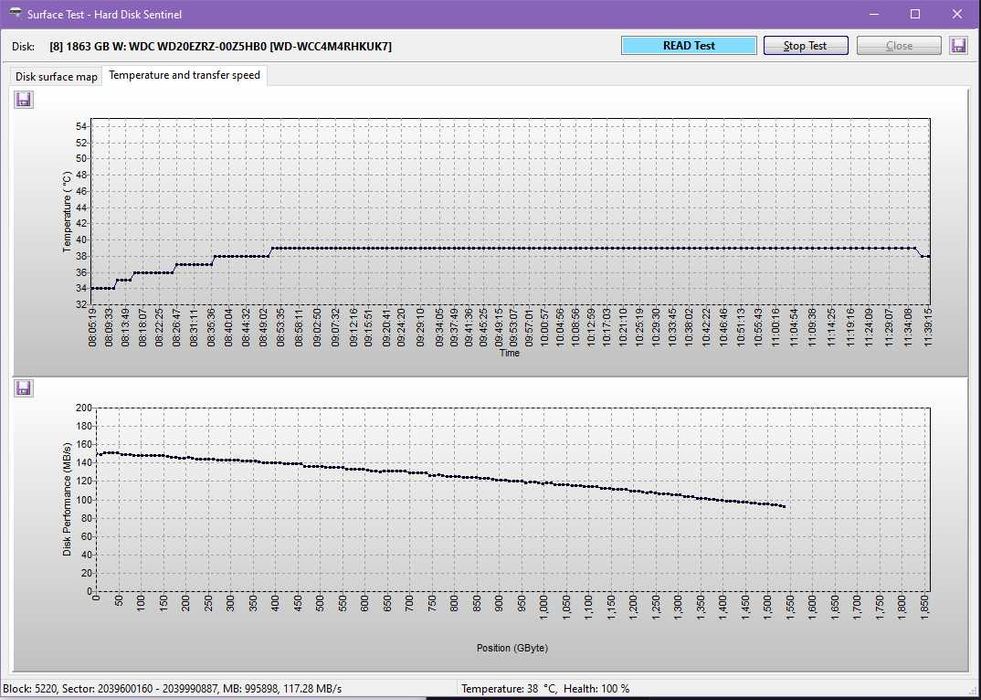The image size is (981, 700).
Task: Switch to the Disk surface map tab
Action: pyautogui.click(x=56, y=76)
